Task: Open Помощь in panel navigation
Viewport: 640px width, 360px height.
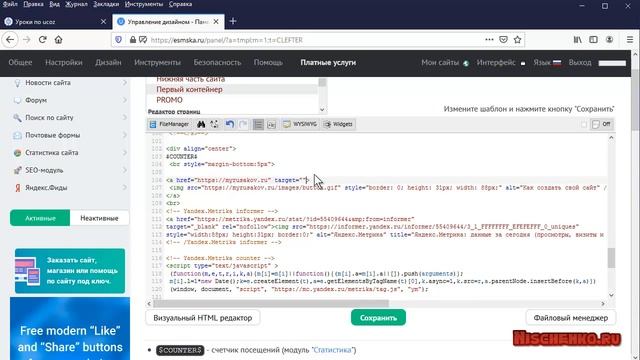Action: tap(268, 62)
